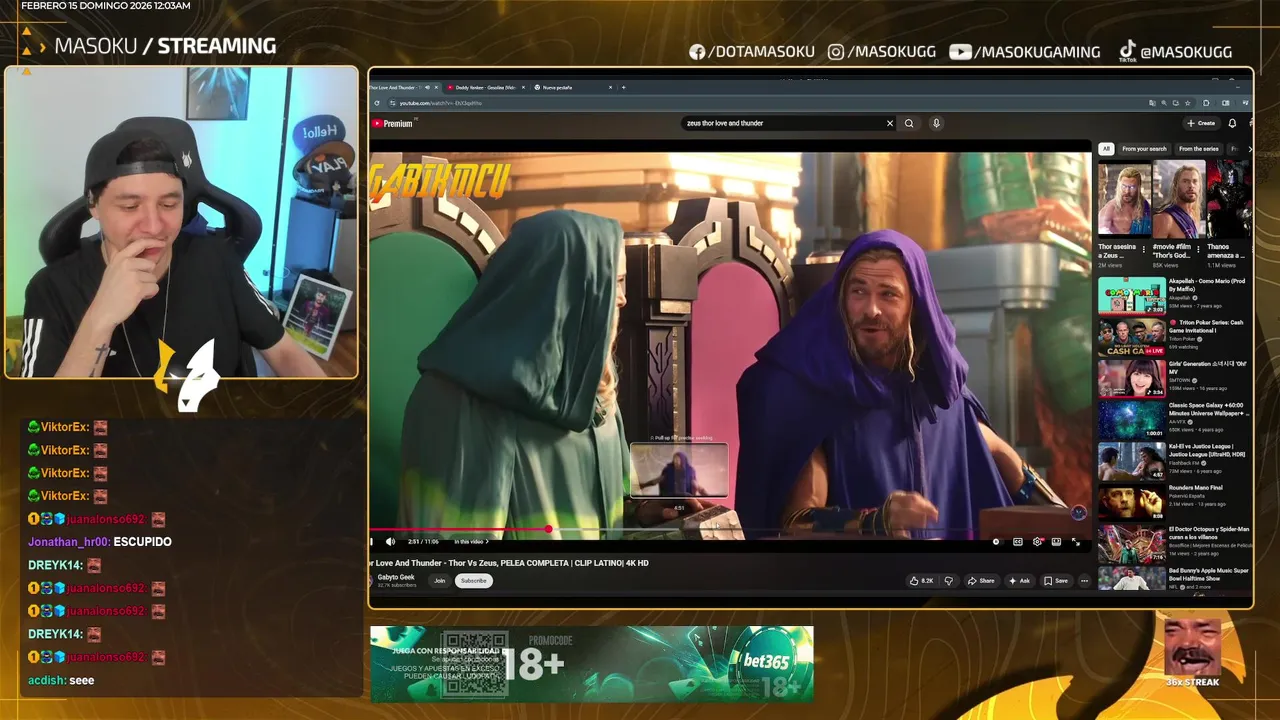Image resolution: width=1280 pixels, height=720 pixels.
Task: Open 'Thor asesina a Zeus' short thumbnail
Action: click(x=1124, y=198)
